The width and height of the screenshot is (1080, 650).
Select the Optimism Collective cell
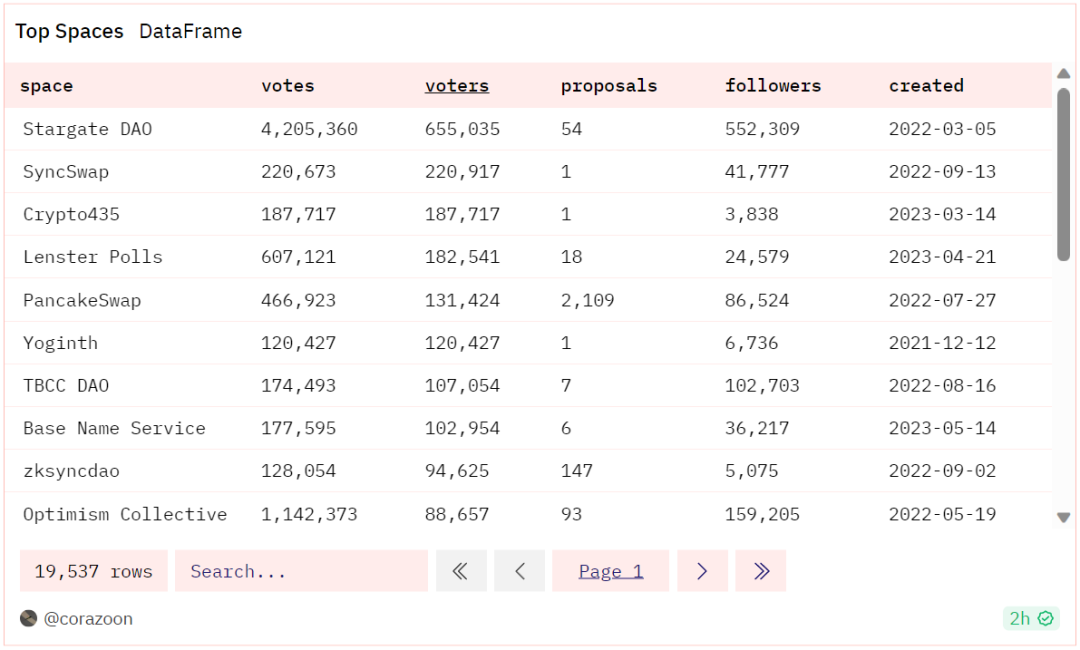[x=125, y=514]
